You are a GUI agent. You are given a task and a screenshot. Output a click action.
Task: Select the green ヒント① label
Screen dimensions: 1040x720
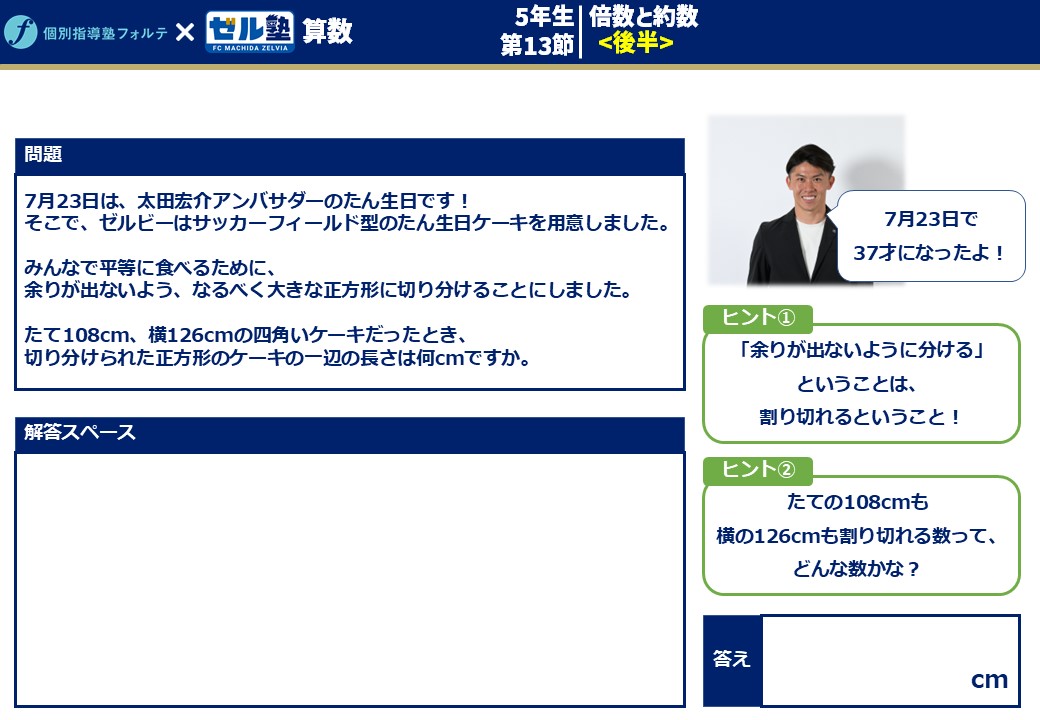(x=758, y=318)
